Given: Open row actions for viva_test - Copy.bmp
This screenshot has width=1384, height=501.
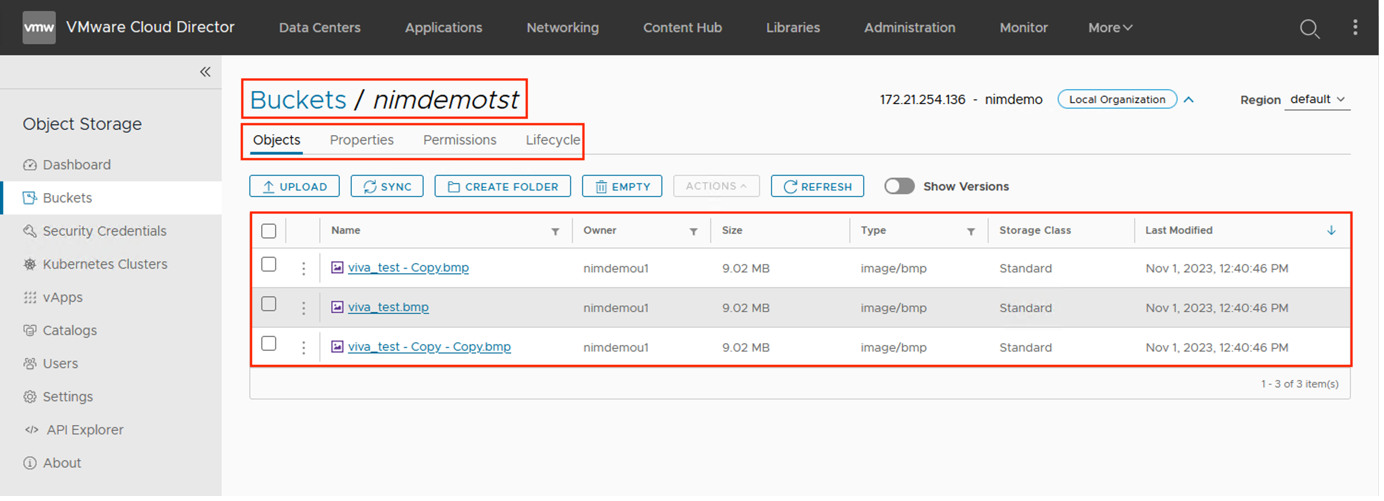Looking at the screenshot, I should tap(303, 269).
